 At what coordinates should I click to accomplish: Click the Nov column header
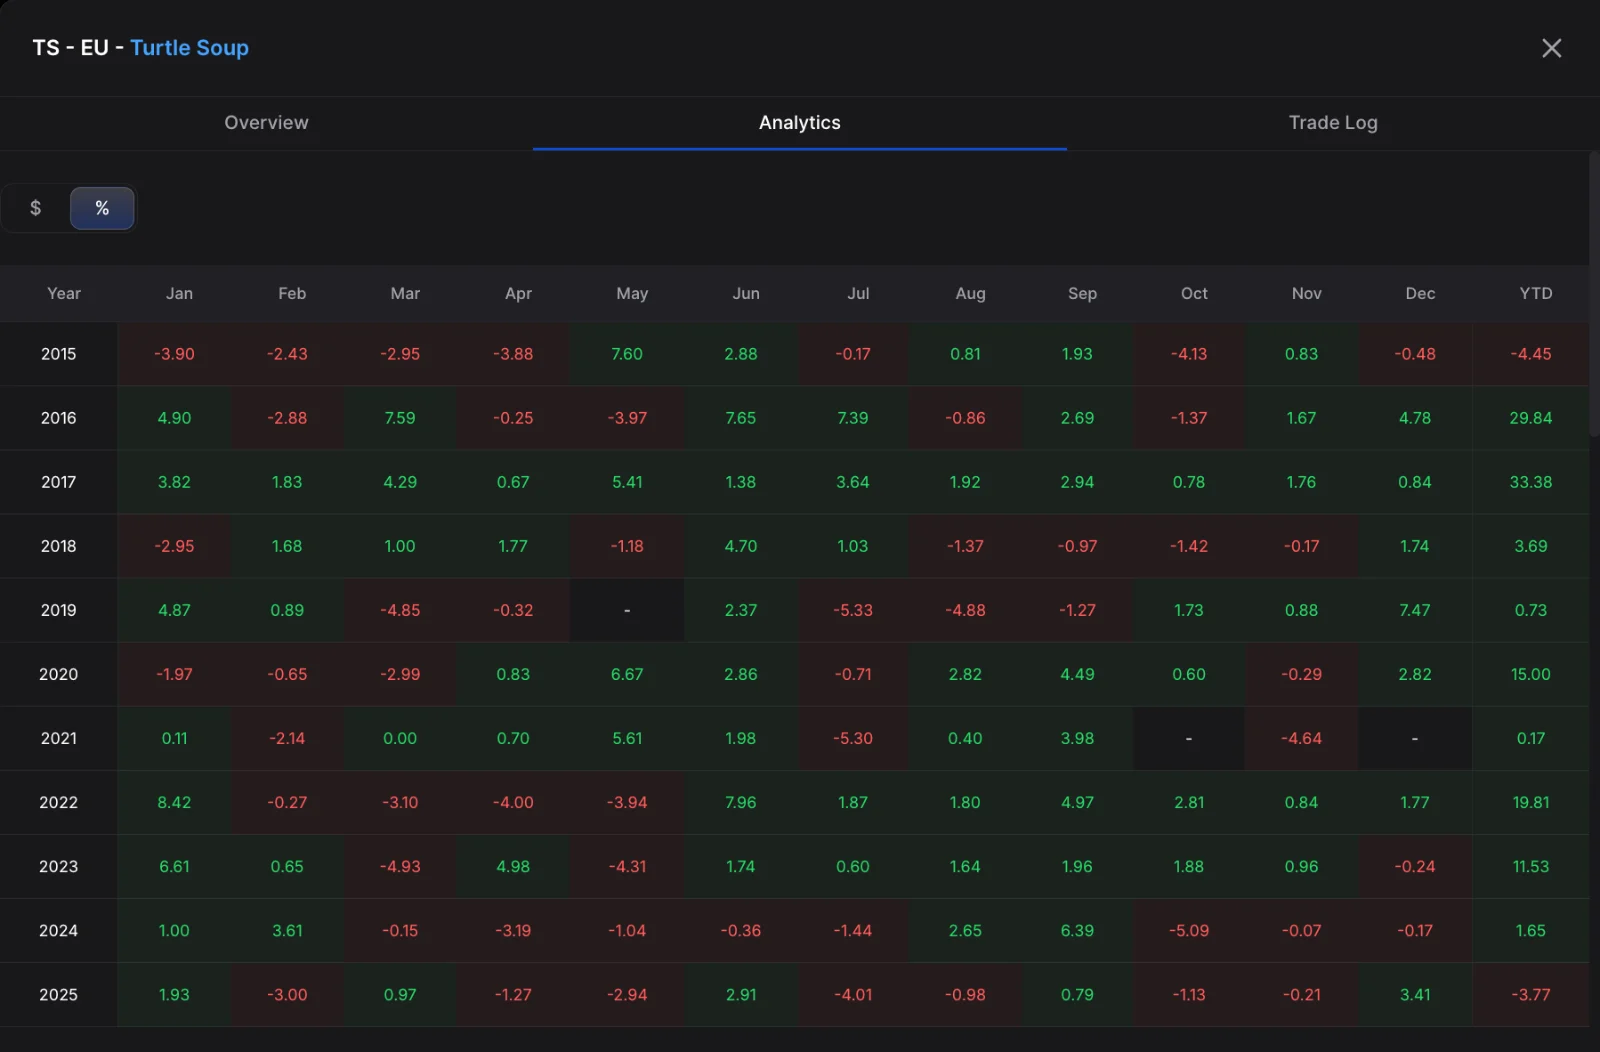click(x=1306, y=293)
